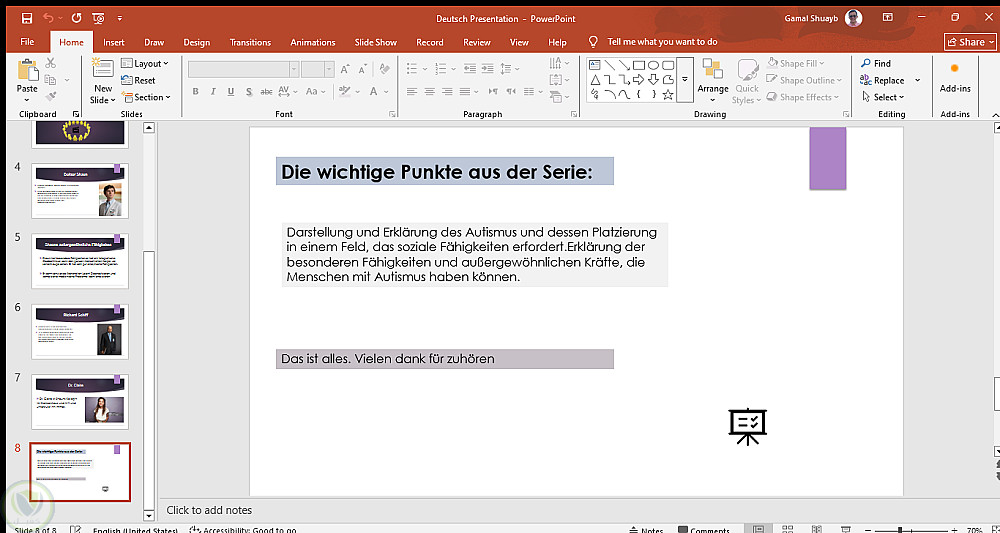Image resolution: width=1000 pixels, height=533 pixels.
Task: Click Decrease List Level icon
Action: (x=470, y=69)
